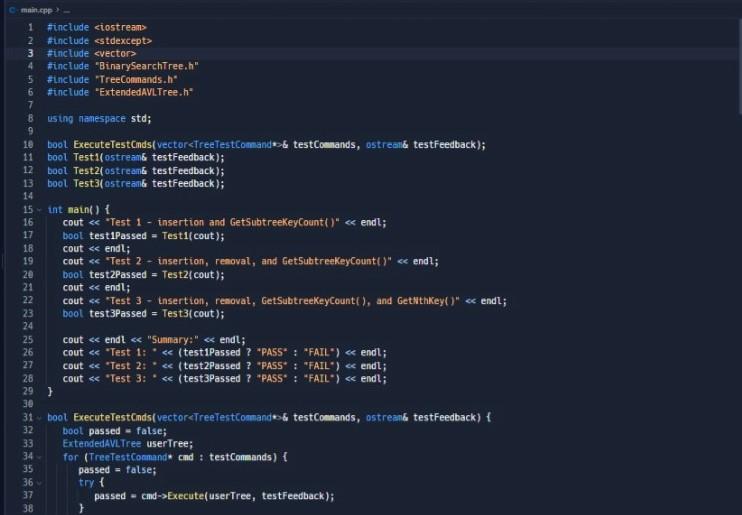Click 'test1Passed' variable on line 17
742x515 pixels.
(118, 235)
